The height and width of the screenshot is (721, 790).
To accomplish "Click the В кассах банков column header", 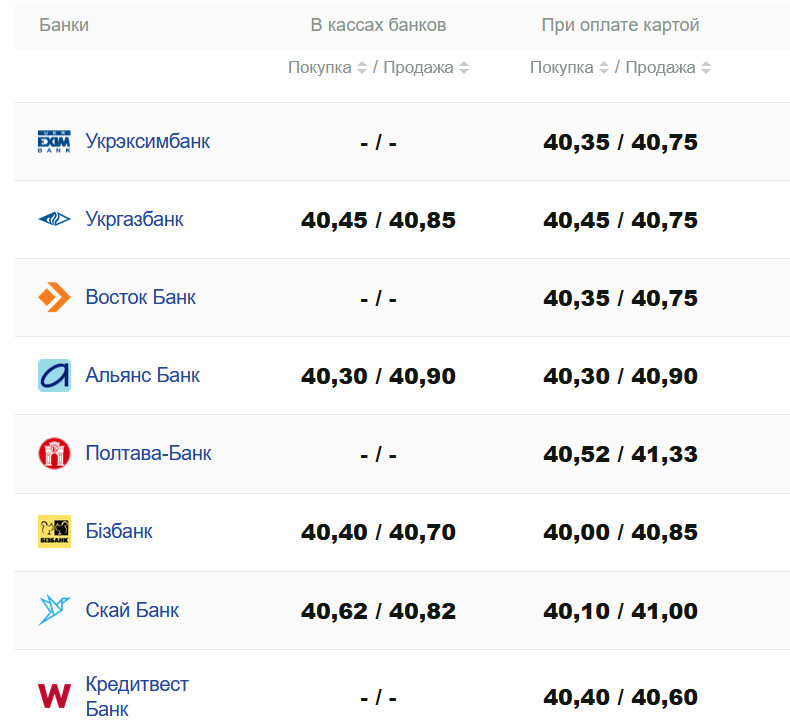I will click(378, 25).
